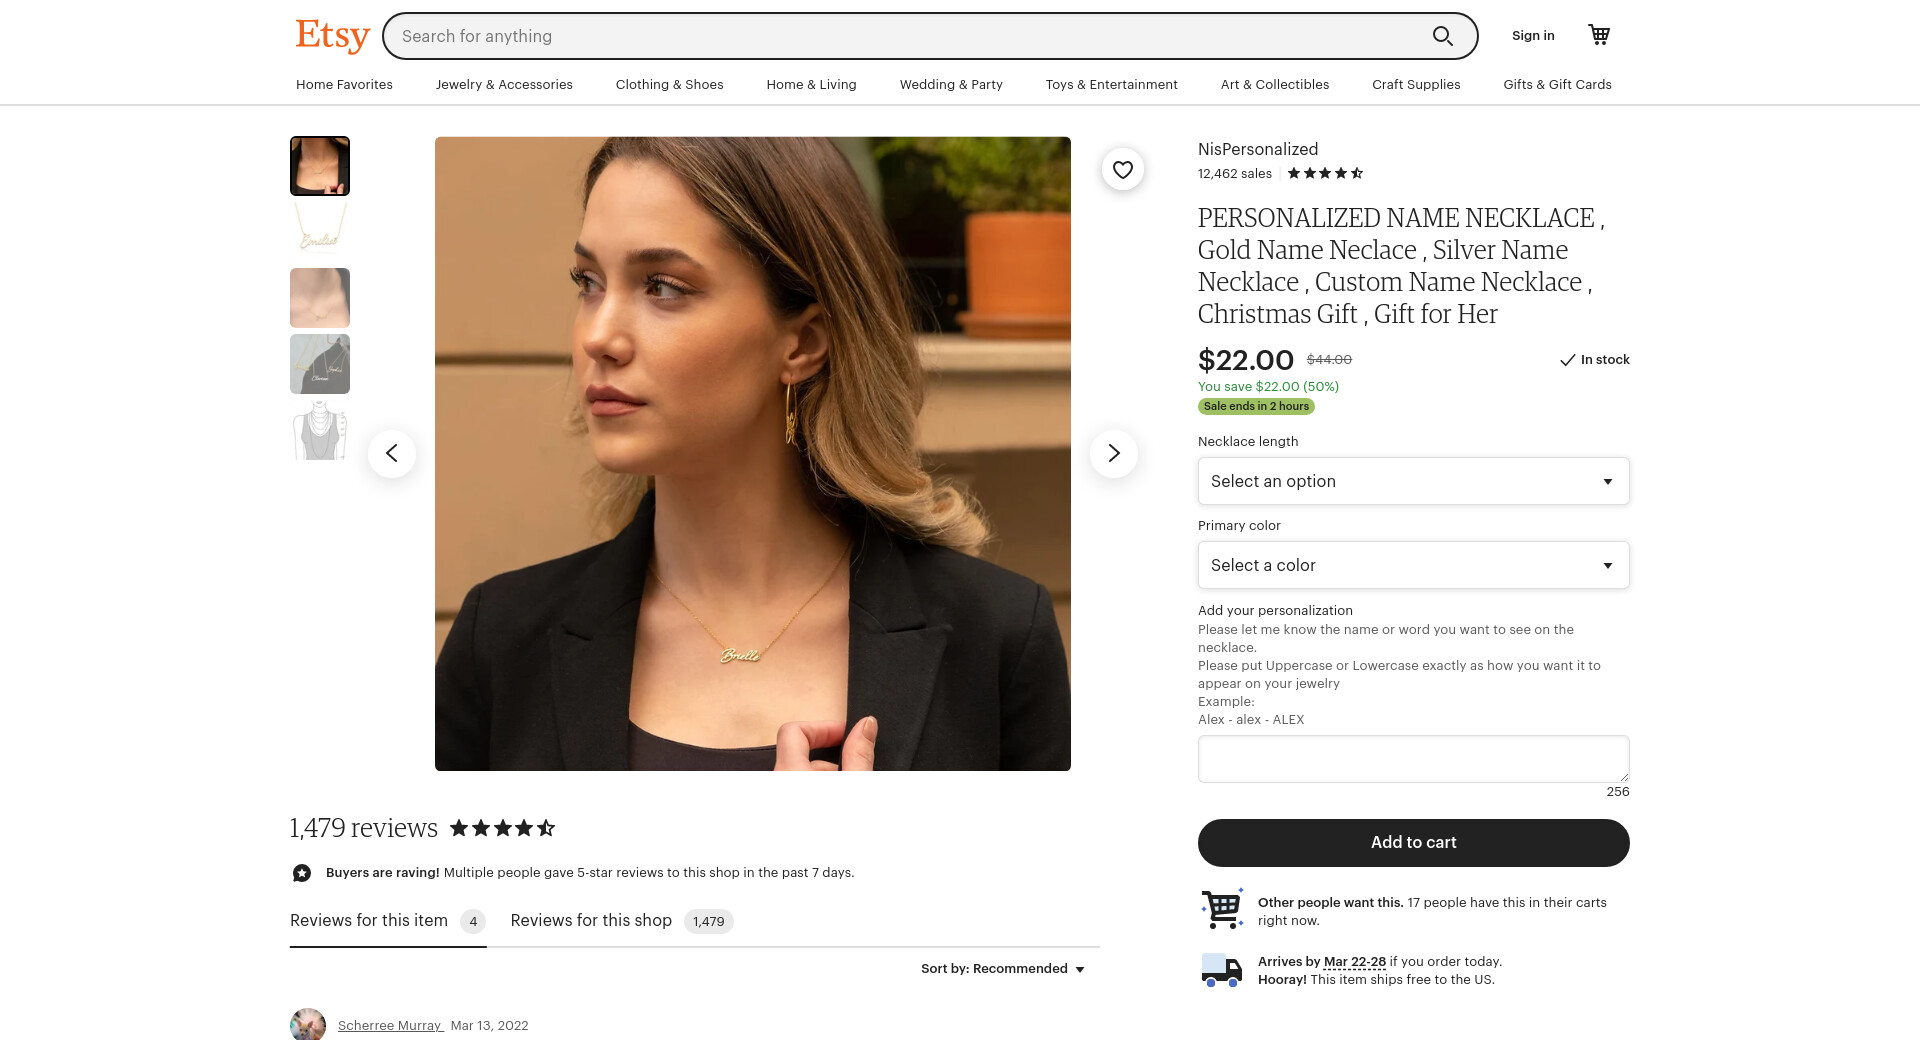
Task: Click the shop star rating near sales count
Action: pyautogui.click(x=1325, y=173)
